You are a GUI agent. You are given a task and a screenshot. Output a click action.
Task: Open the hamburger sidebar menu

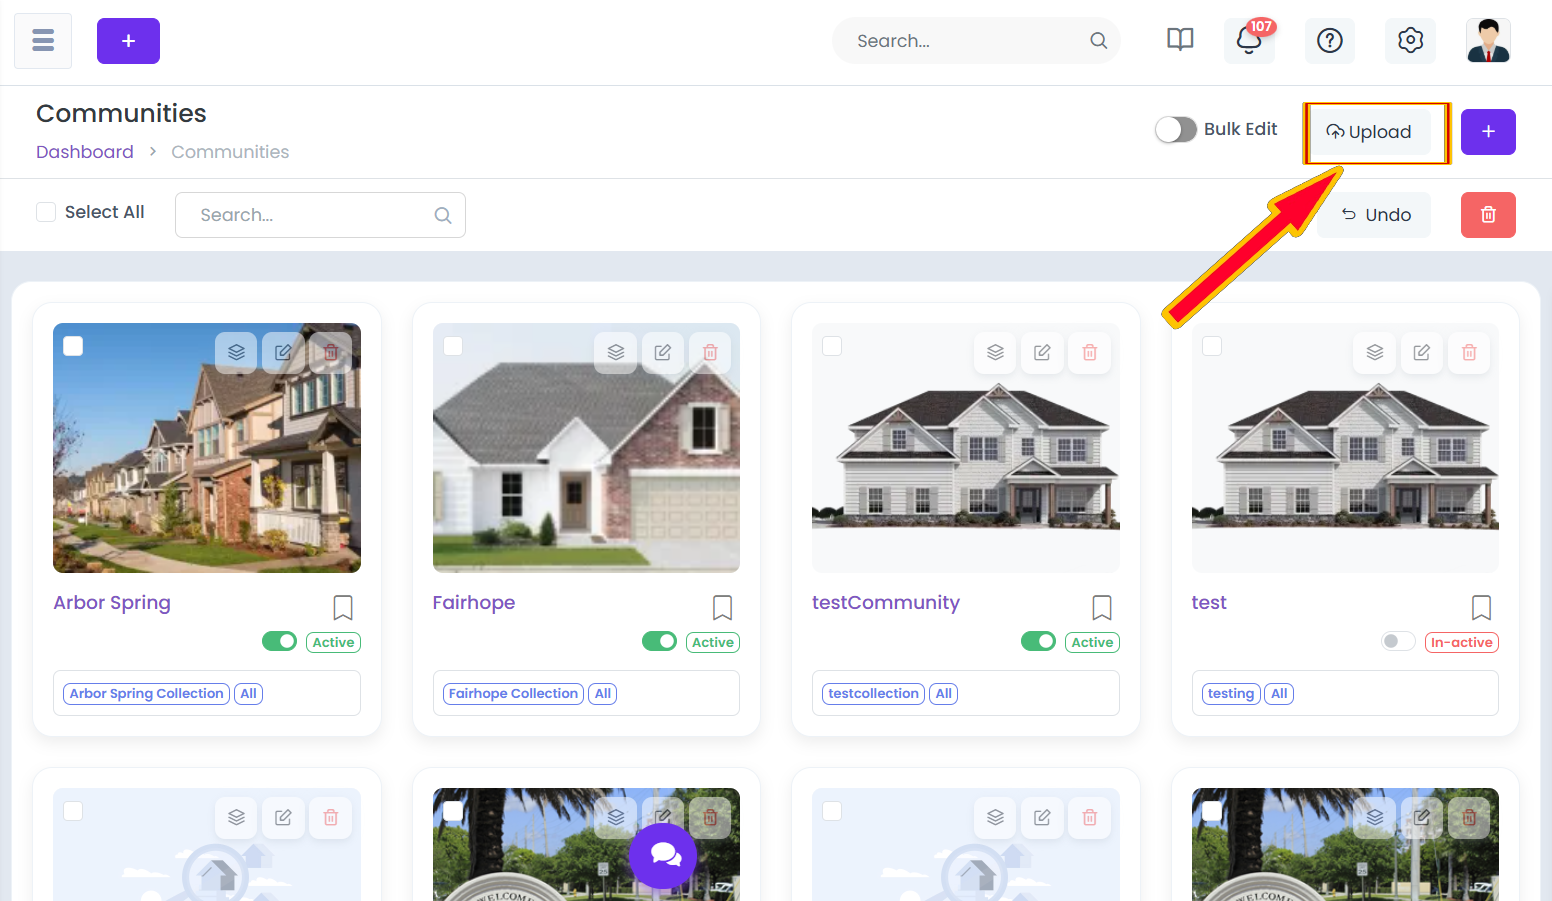43,41
